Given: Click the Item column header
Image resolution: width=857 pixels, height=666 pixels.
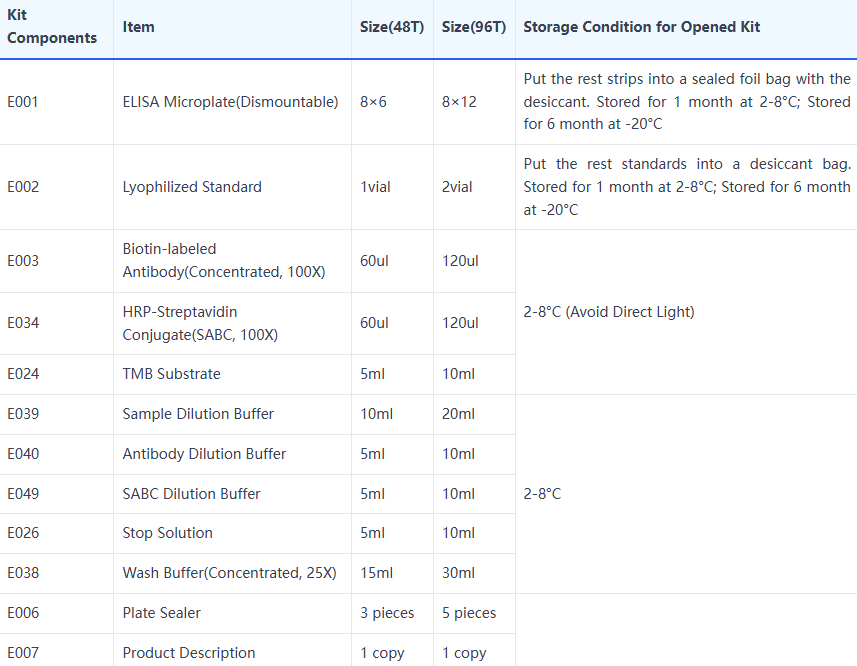Looking at the screenshot, I should pyautogui.click(x=139, y=27).
